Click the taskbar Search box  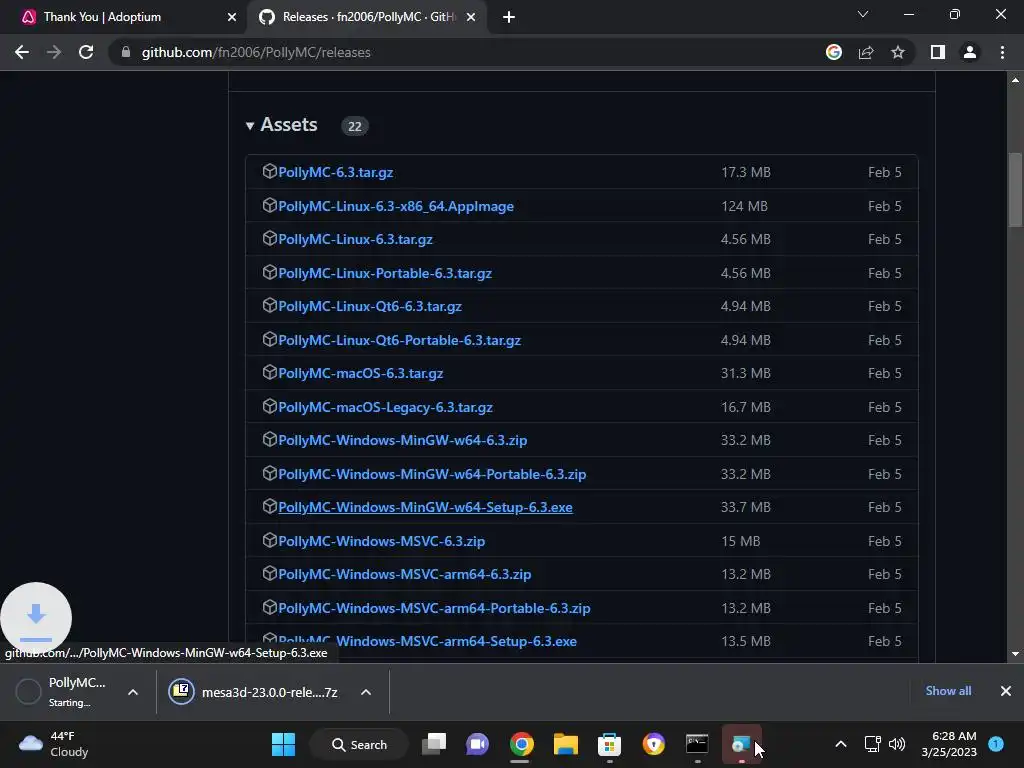coord(359,744)
